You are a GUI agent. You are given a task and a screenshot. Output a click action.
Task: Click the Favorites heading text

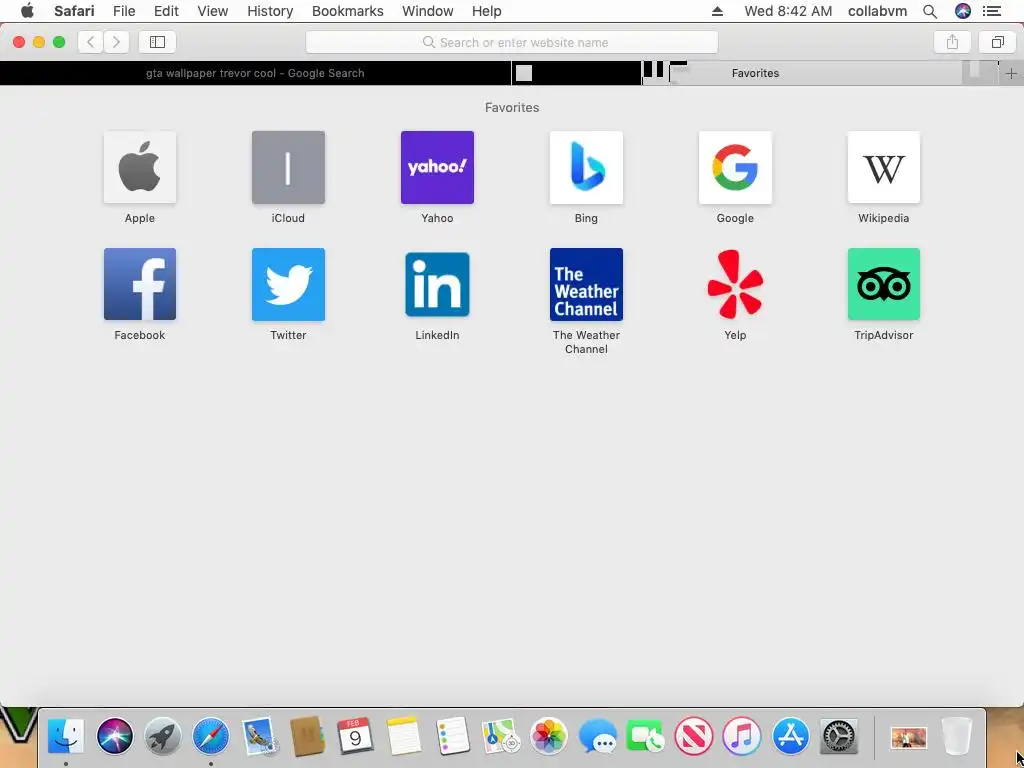[x=512, y=107]
